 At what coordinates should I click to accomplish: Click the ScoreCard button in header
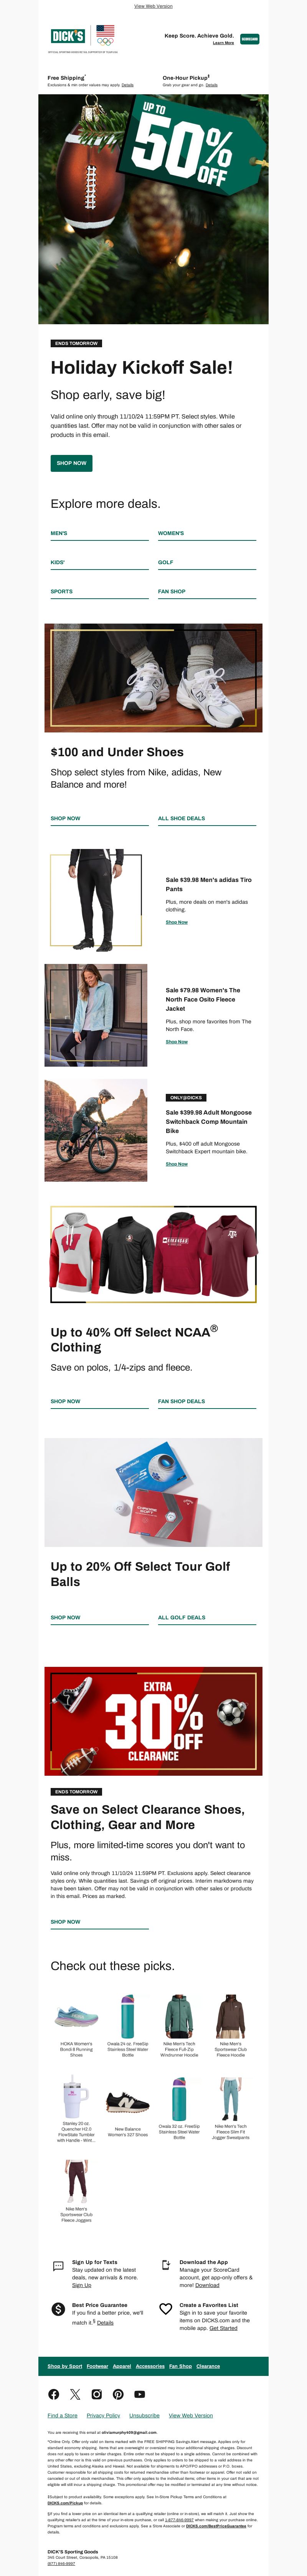(249, 39)
